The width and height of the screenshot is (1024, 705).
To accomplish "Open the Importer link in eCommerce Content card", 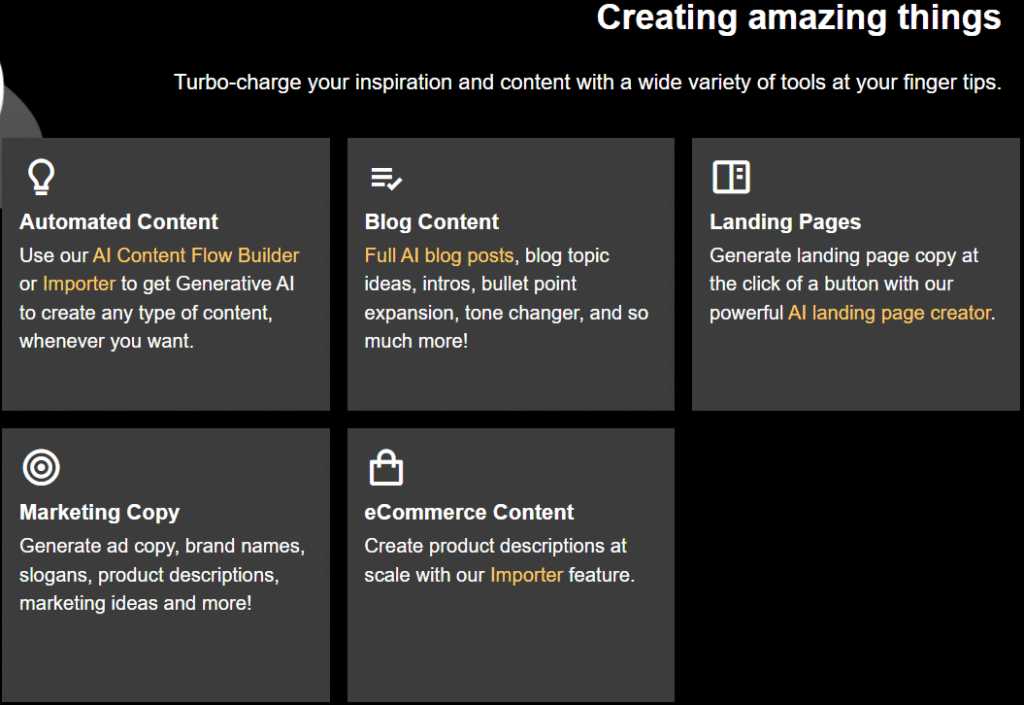I will click(526, 575).
